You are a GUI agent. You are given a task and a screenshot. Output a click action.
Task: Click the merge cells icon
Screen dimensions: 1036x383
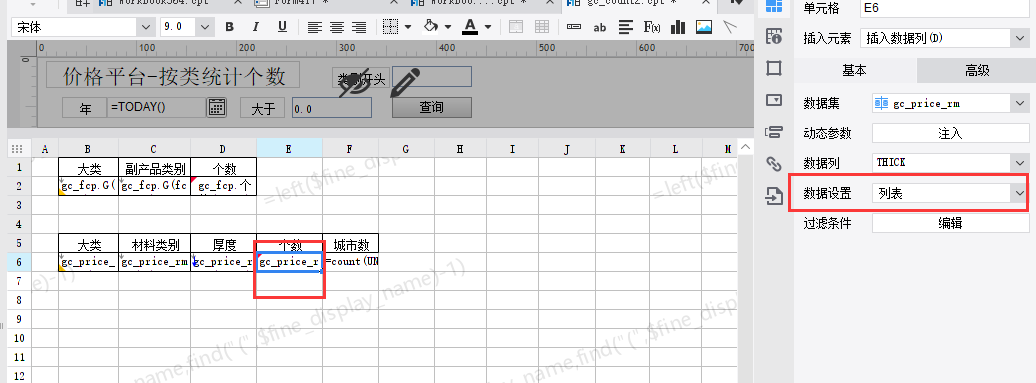click(515, 27)
